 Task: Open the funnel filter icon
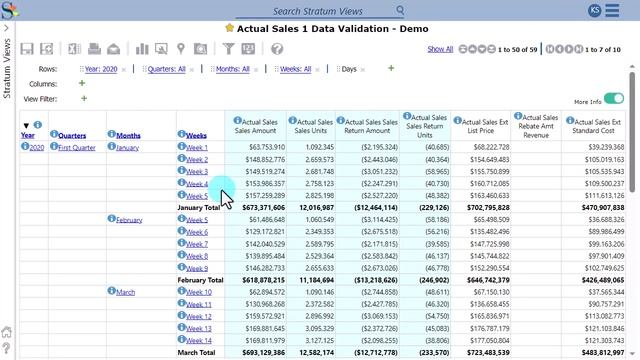[229, 49]
